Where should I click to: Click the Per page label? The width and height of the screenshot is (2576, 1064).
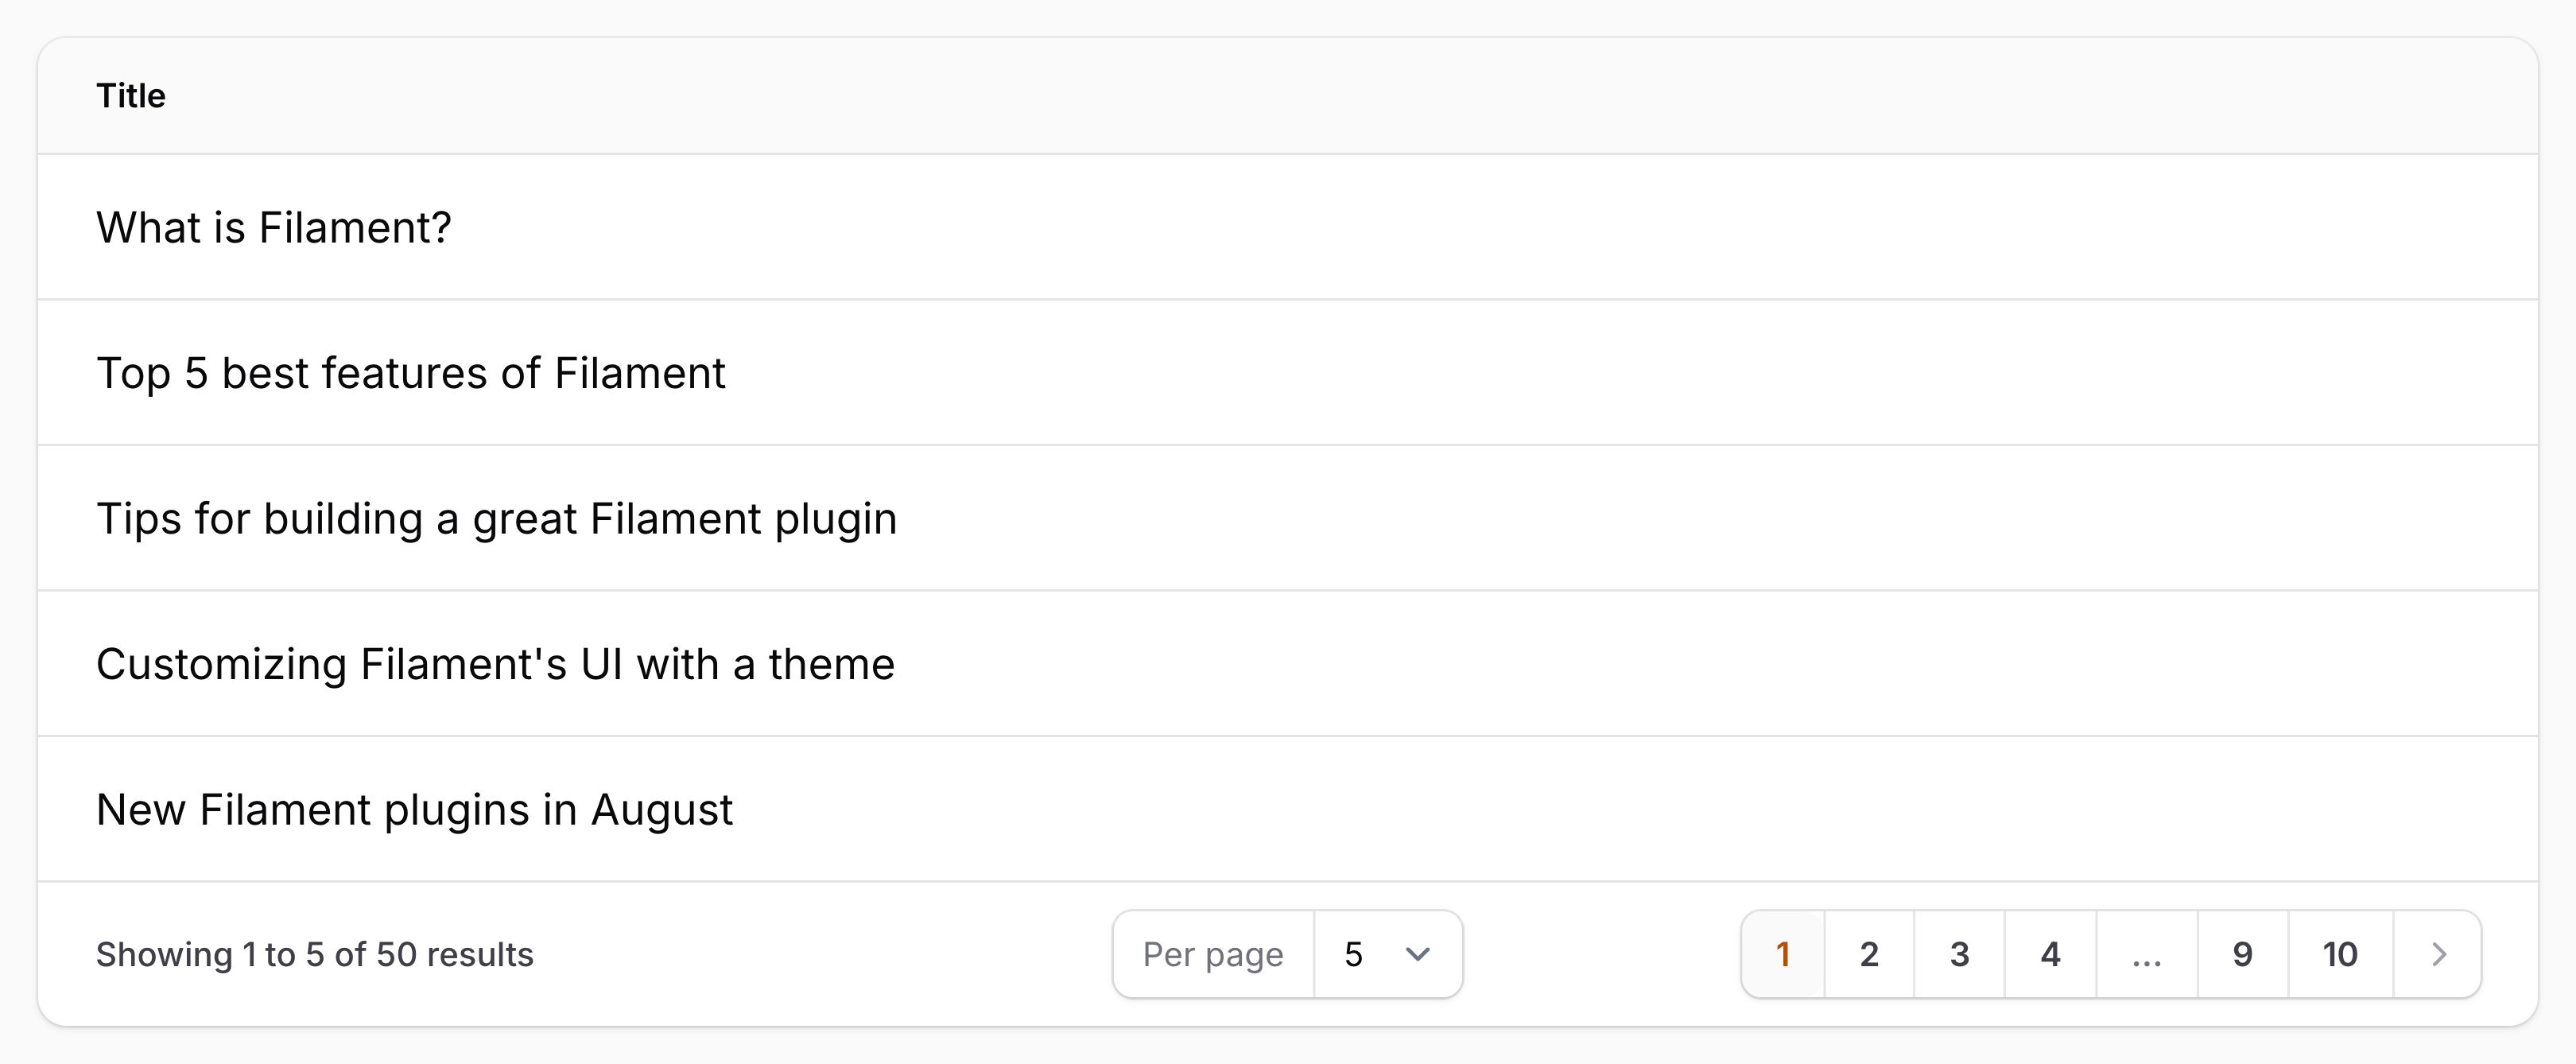[1213, 954]
